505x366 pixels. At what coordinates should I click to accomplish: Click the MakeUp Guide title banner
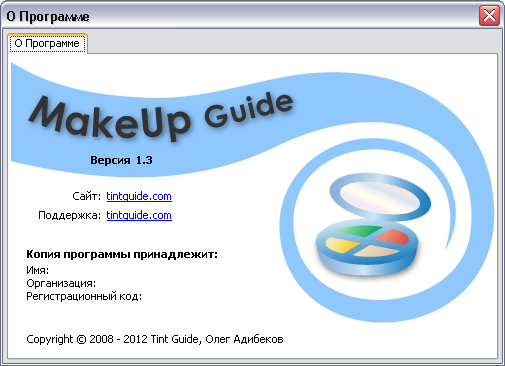[x=161, y=117]
